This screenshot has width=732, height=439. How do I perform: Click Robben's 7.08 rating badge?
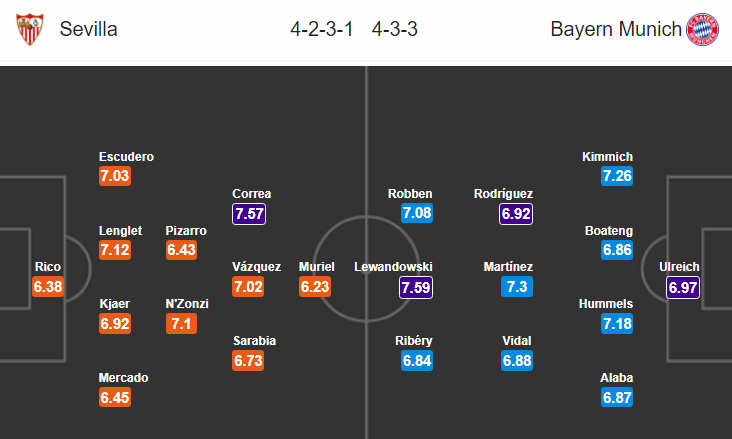coord(415,214)
